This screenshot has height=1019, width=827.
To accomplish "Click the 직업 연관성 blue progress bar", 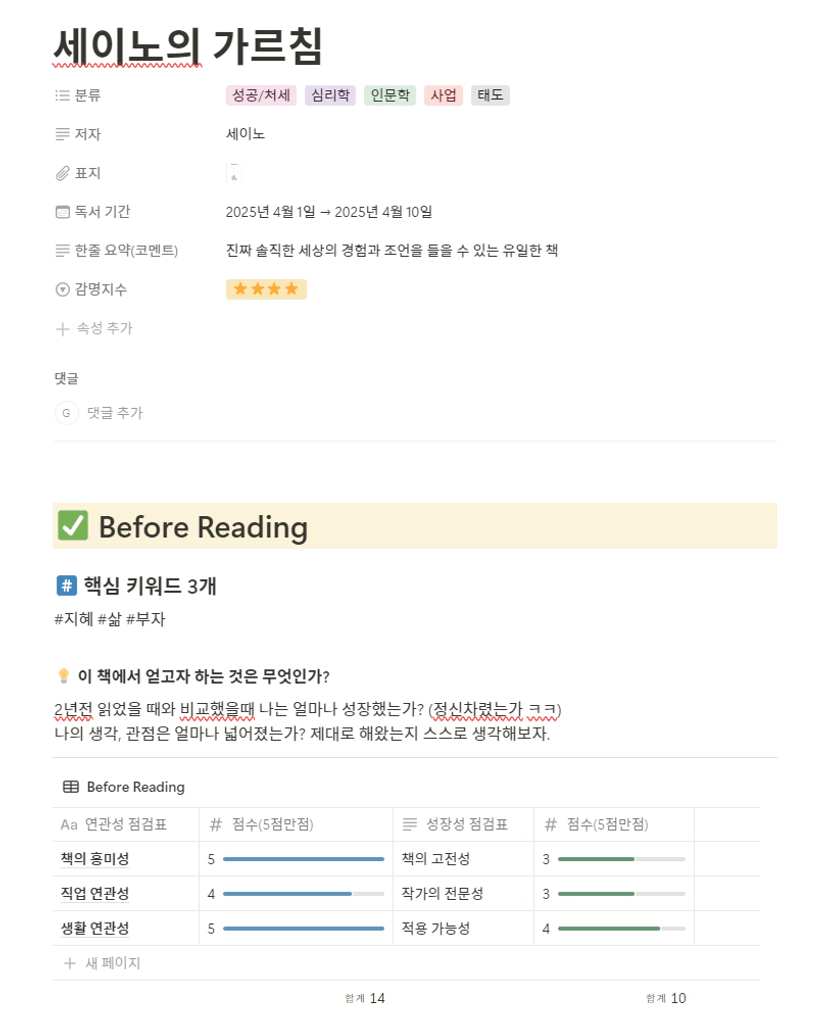I will point(303,894).
